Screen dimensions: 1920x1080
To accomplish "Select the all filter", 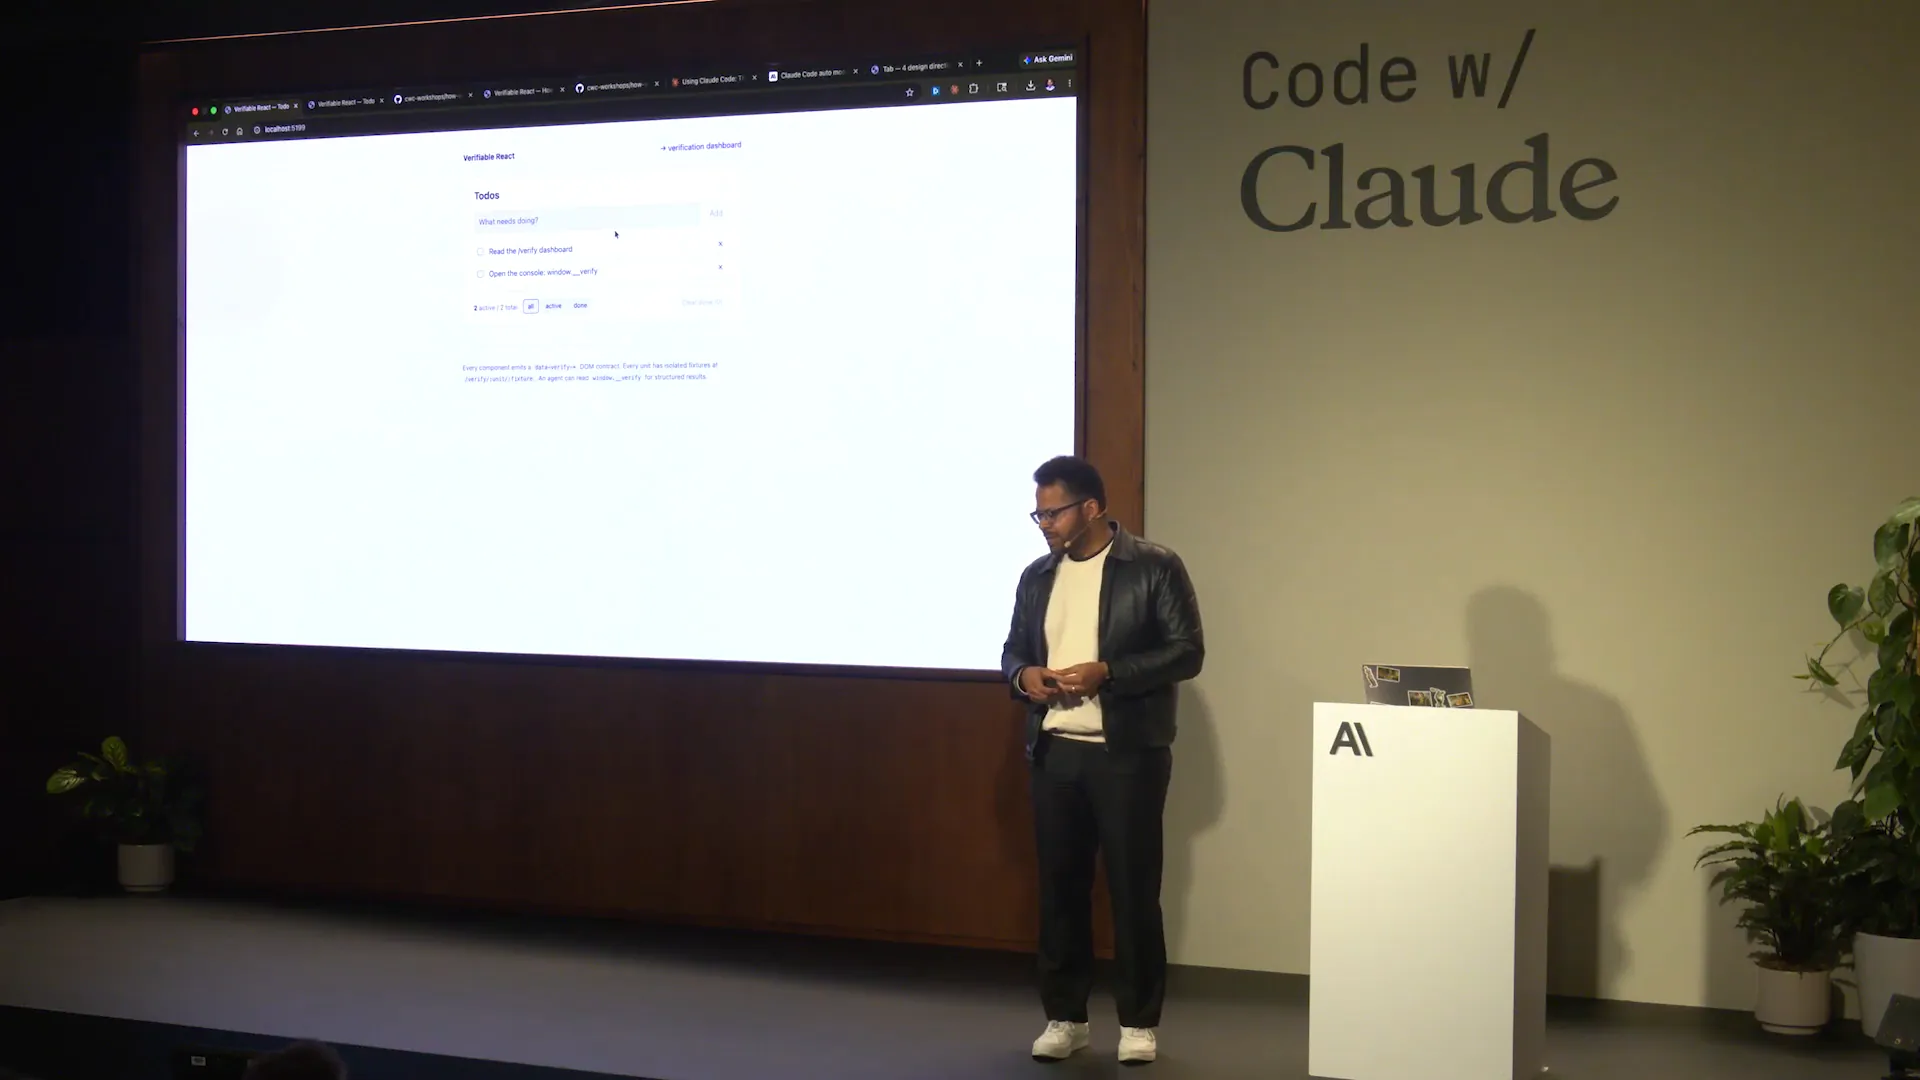I will click(530, 306).
